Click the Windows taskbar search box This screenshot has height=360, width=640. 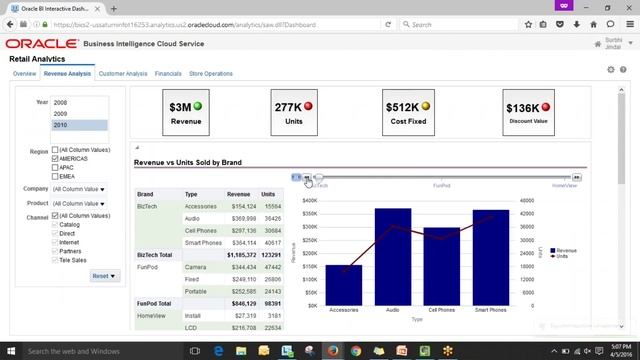pyautogui.click(x=102, y=351)
